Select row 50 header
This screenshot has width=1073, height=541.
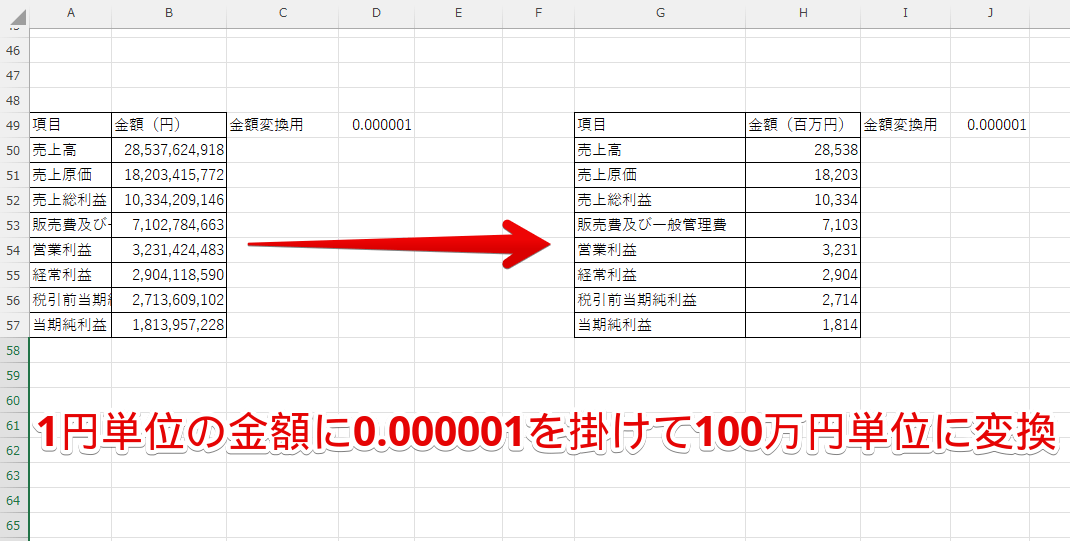click(14, 150)
